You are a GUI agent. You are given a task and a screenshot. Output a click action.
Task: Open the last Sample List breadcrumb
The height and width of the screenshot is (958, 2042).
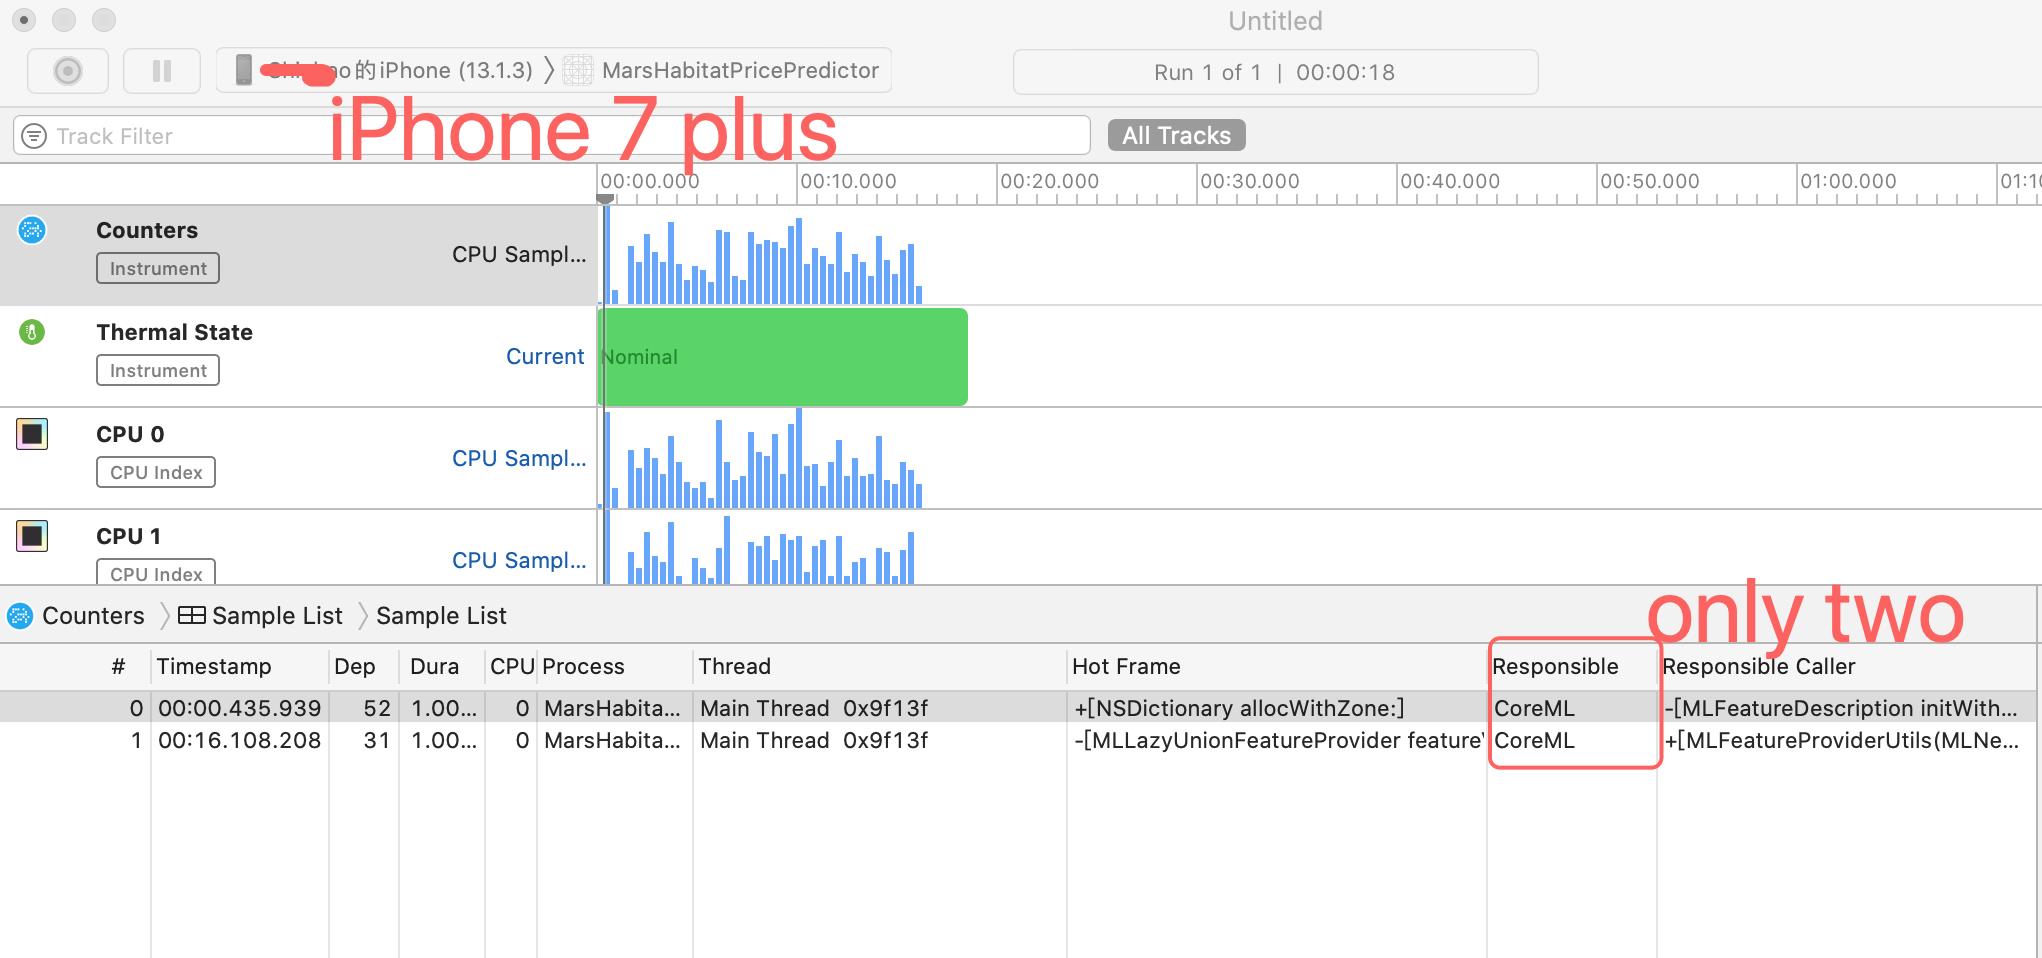441,615
